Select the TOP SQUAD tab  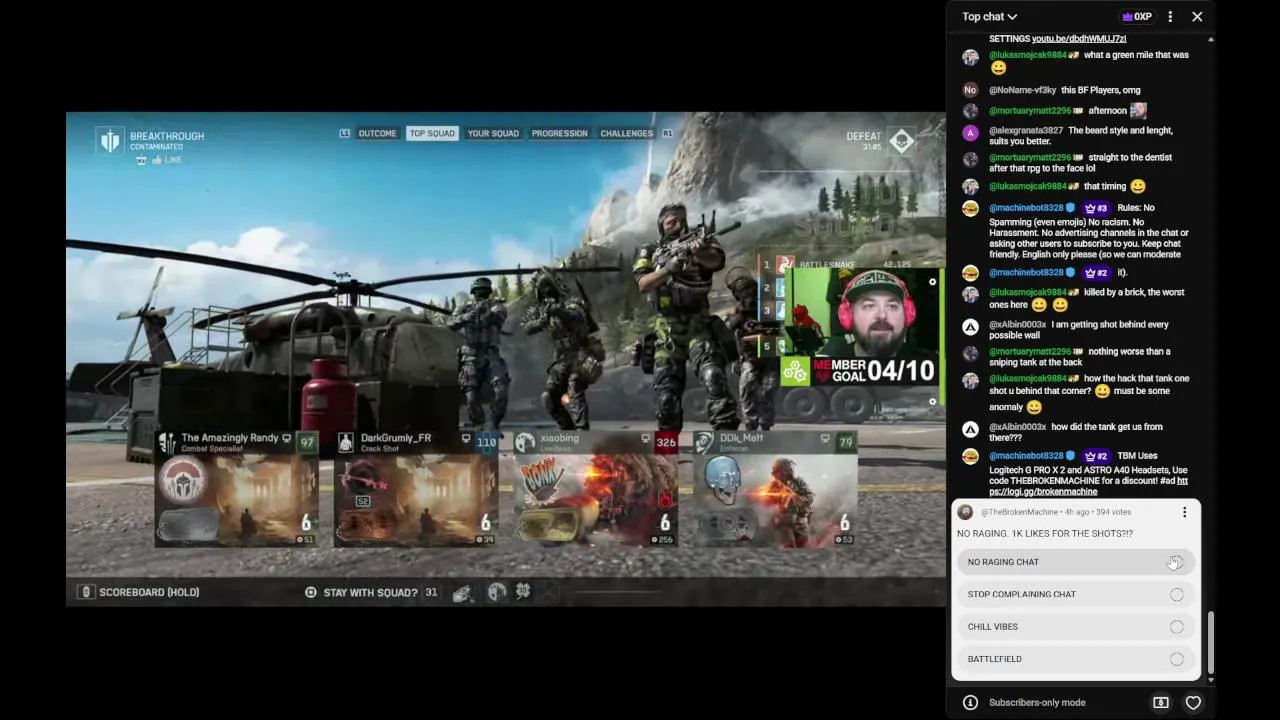[432, 133]
